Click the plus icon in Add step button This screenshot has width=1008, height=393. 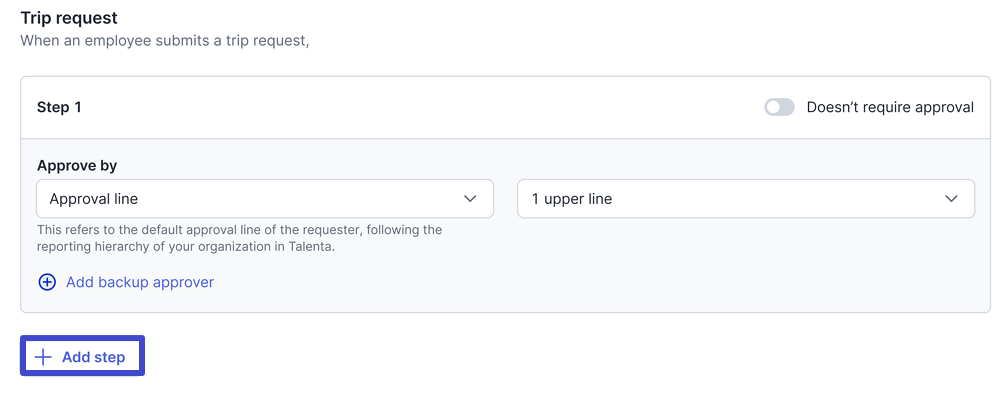(x=42, y=358)
